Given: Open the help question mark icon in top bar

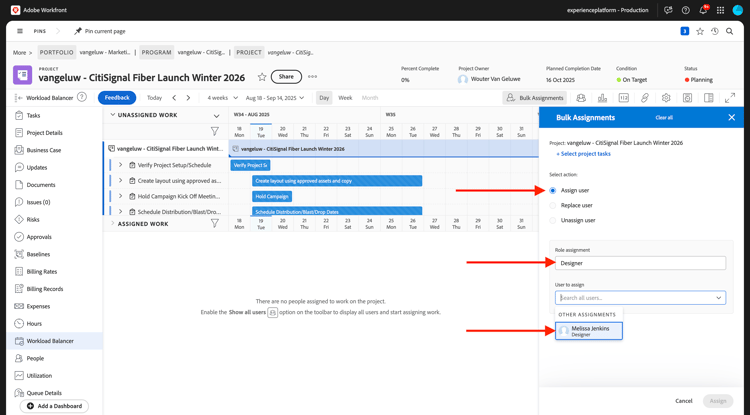Looking at the screenshot, I should click(x=685, y=10).
